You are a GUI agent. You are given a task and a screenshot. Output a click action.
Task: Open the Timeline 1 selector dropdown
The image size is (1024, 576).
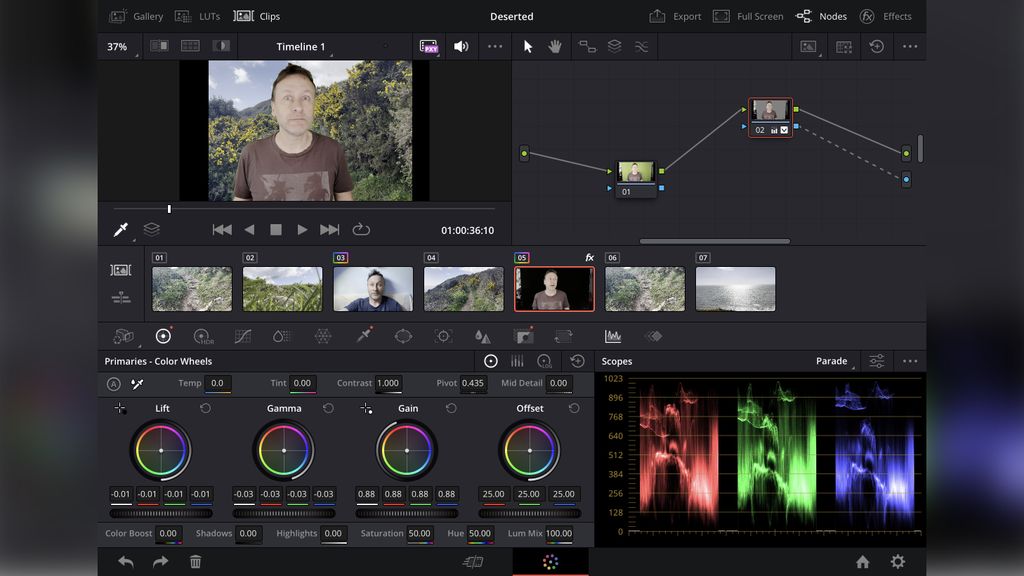(300, 46)
